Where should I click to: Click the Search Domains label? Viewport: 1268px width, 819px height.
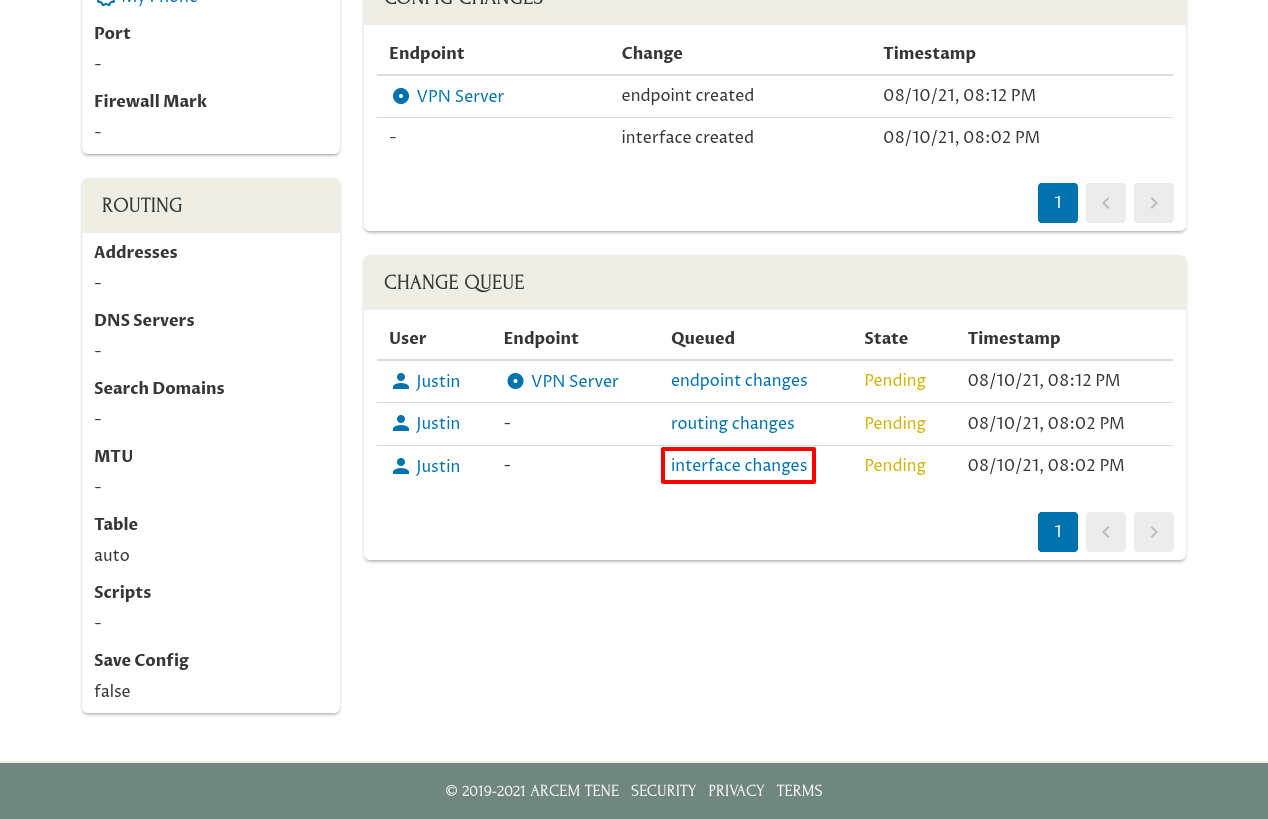159,388
